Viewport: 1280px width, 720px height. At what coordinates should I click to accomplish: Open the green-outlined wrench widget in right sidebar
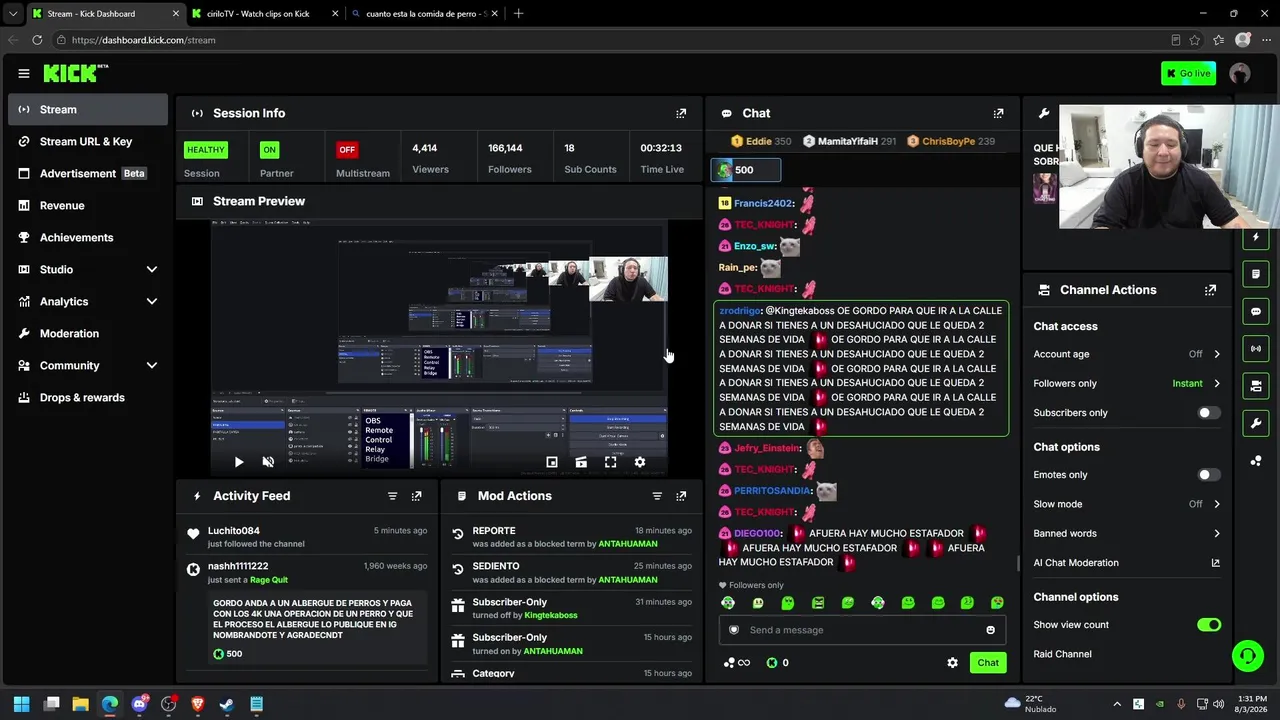pyautogui.click(x=1256, y=423)
